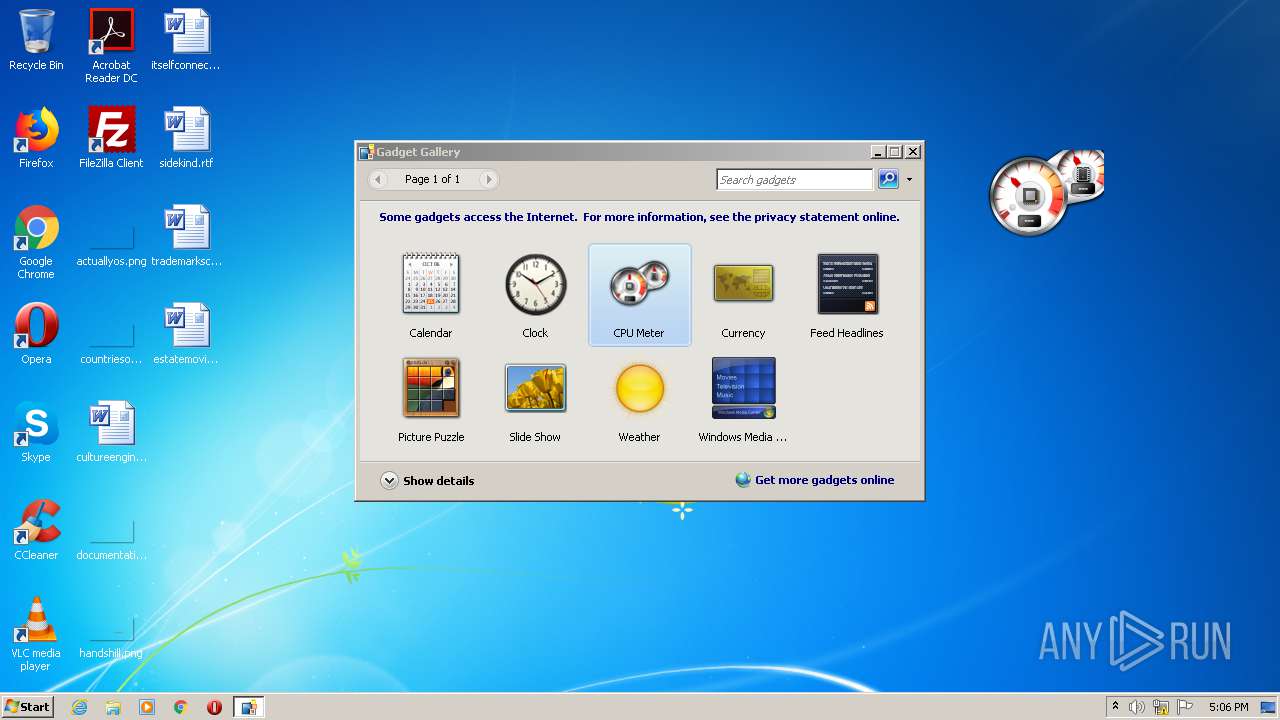Open Get more gadgets online link
Viewport: 1280px width, 720px height.
815,480
